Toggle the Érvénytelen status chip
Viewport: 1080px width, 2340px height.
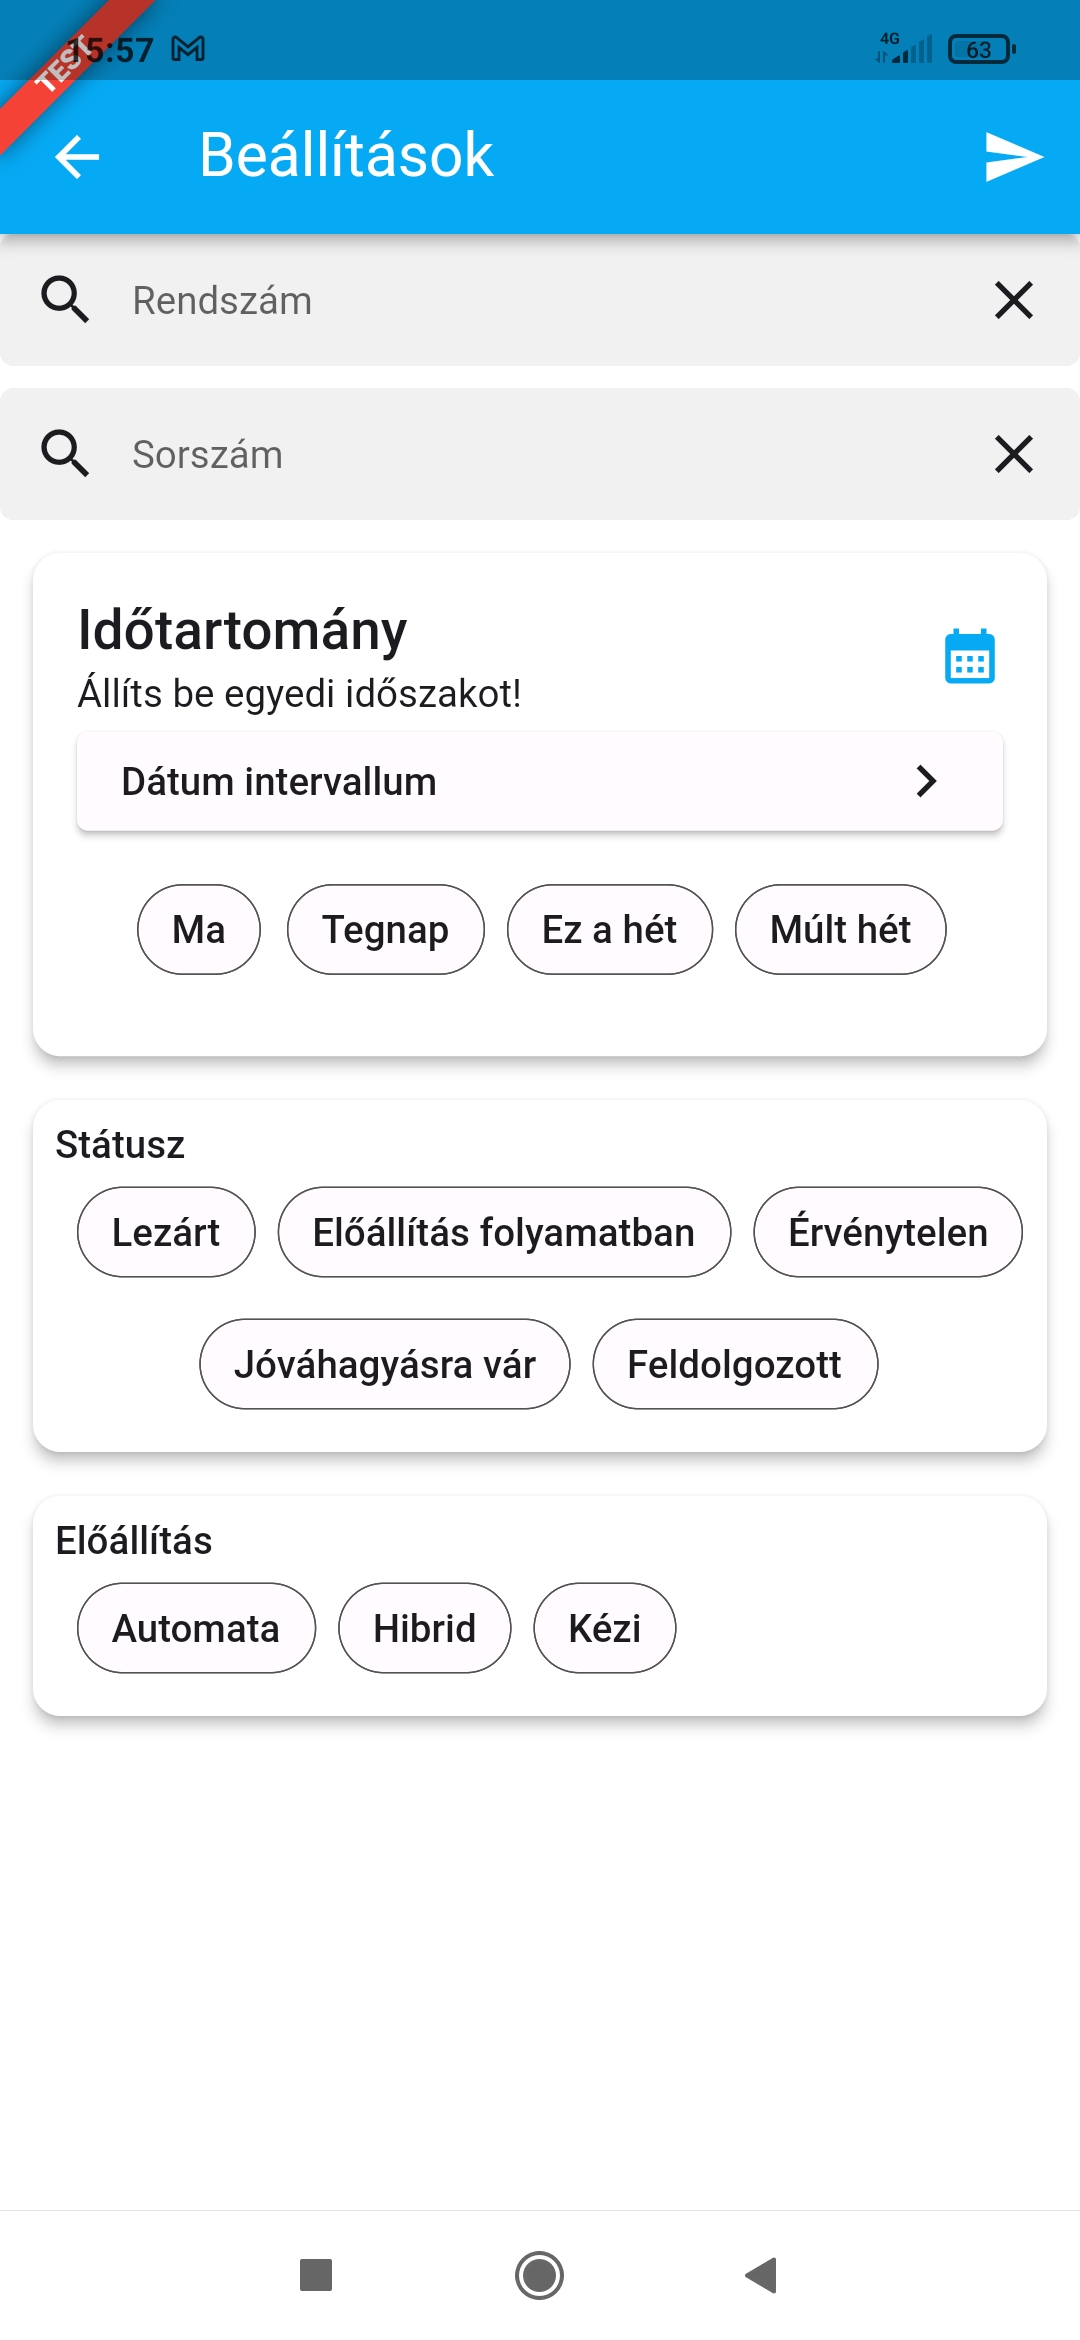(x=887, y=1232)
